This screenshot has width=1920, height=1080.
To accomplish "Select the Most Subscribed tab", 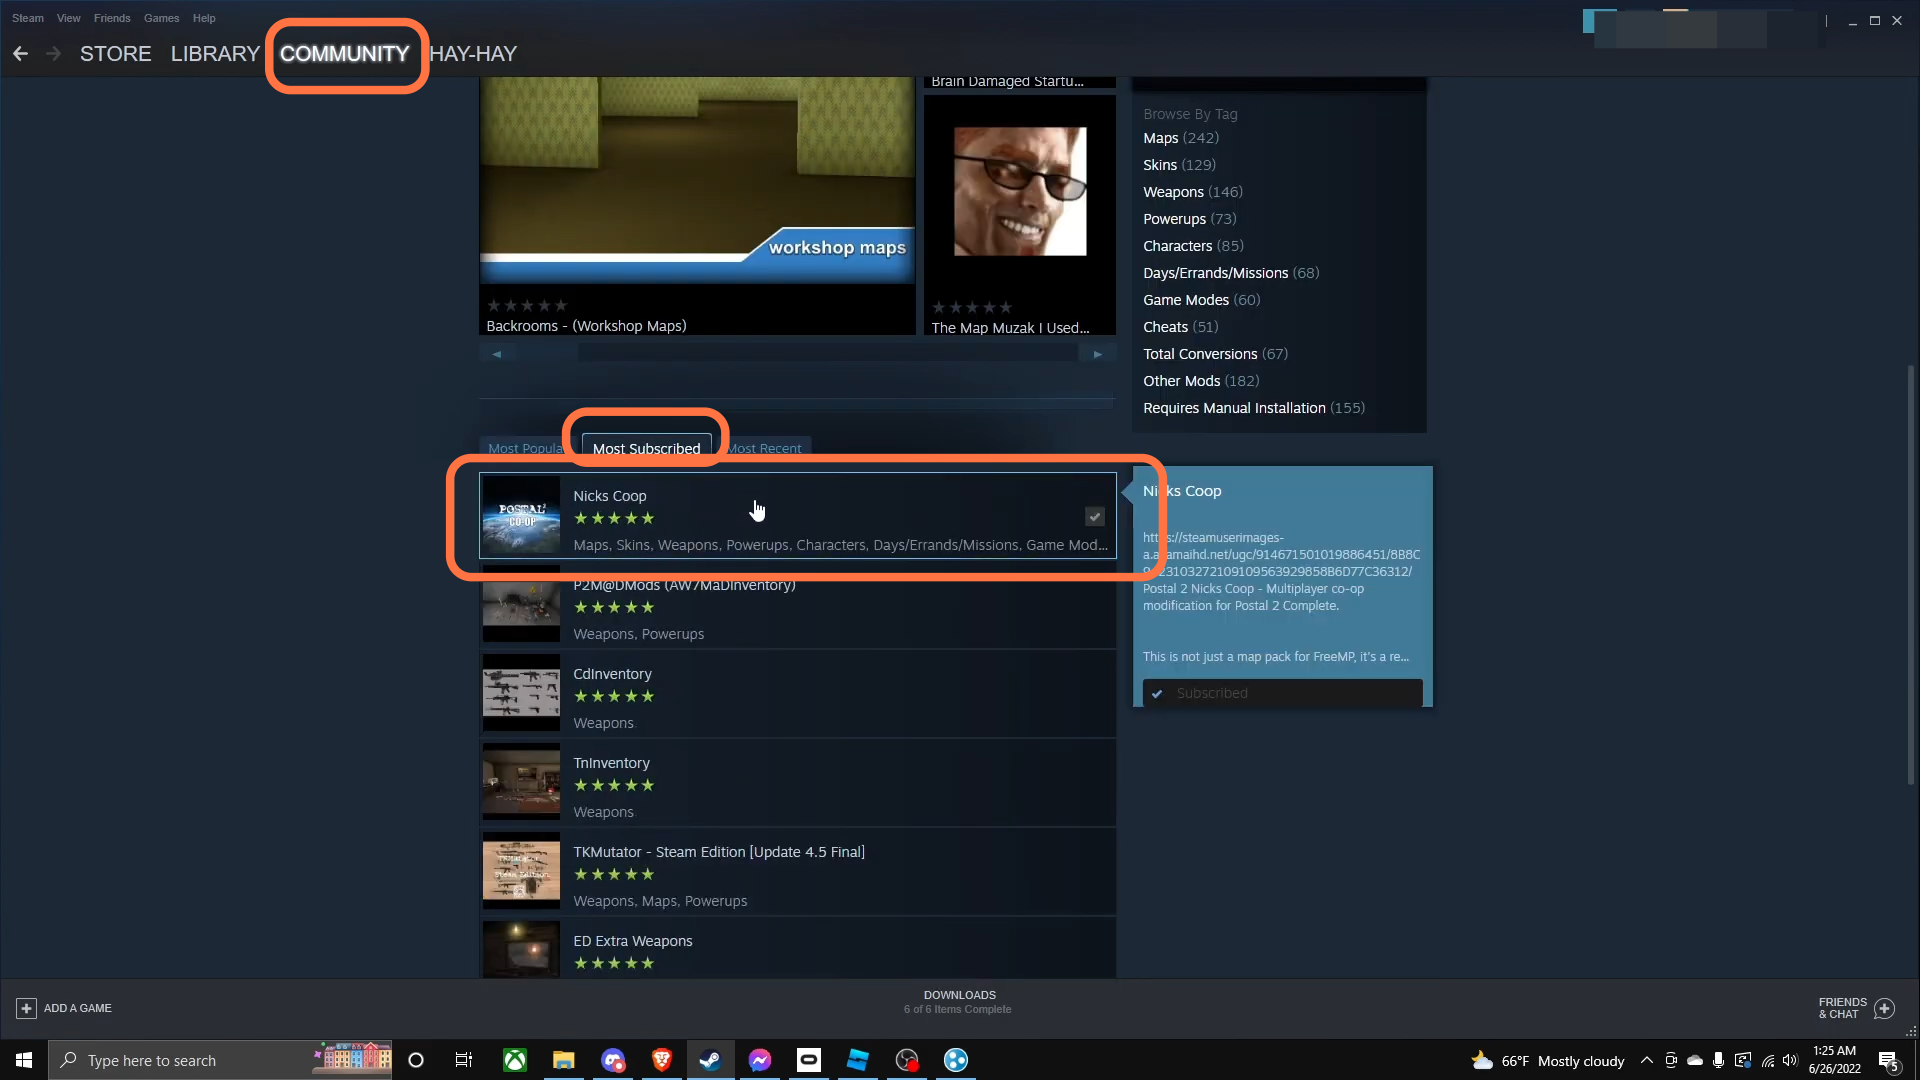I will (x=646, y=449).
